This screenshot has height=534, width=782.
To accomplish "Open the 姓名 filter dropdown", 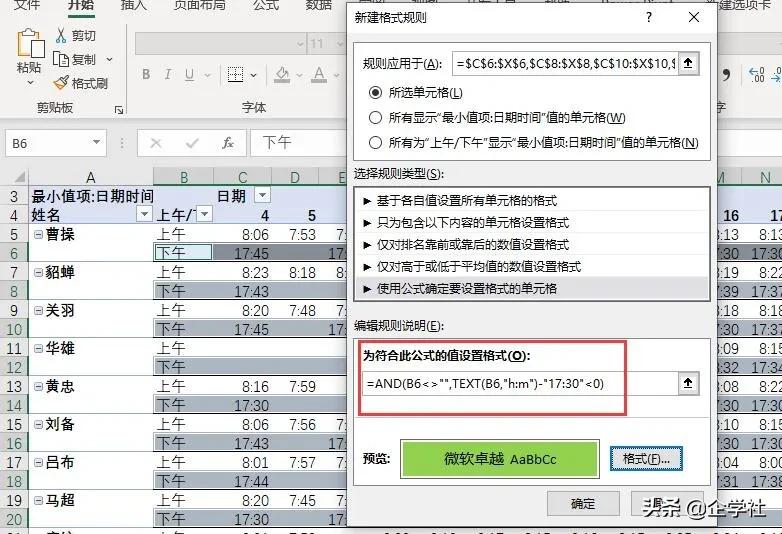I will pos(145,214).
